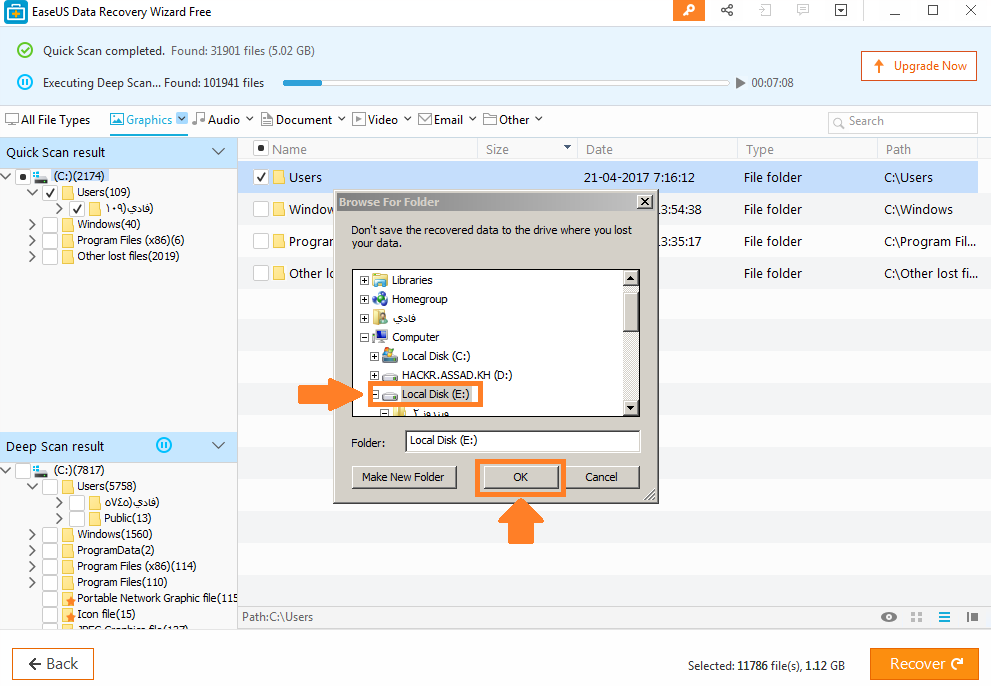Click Cancel in Browse For Folder dialog
The image size is (991, 686).
(601, 477)
